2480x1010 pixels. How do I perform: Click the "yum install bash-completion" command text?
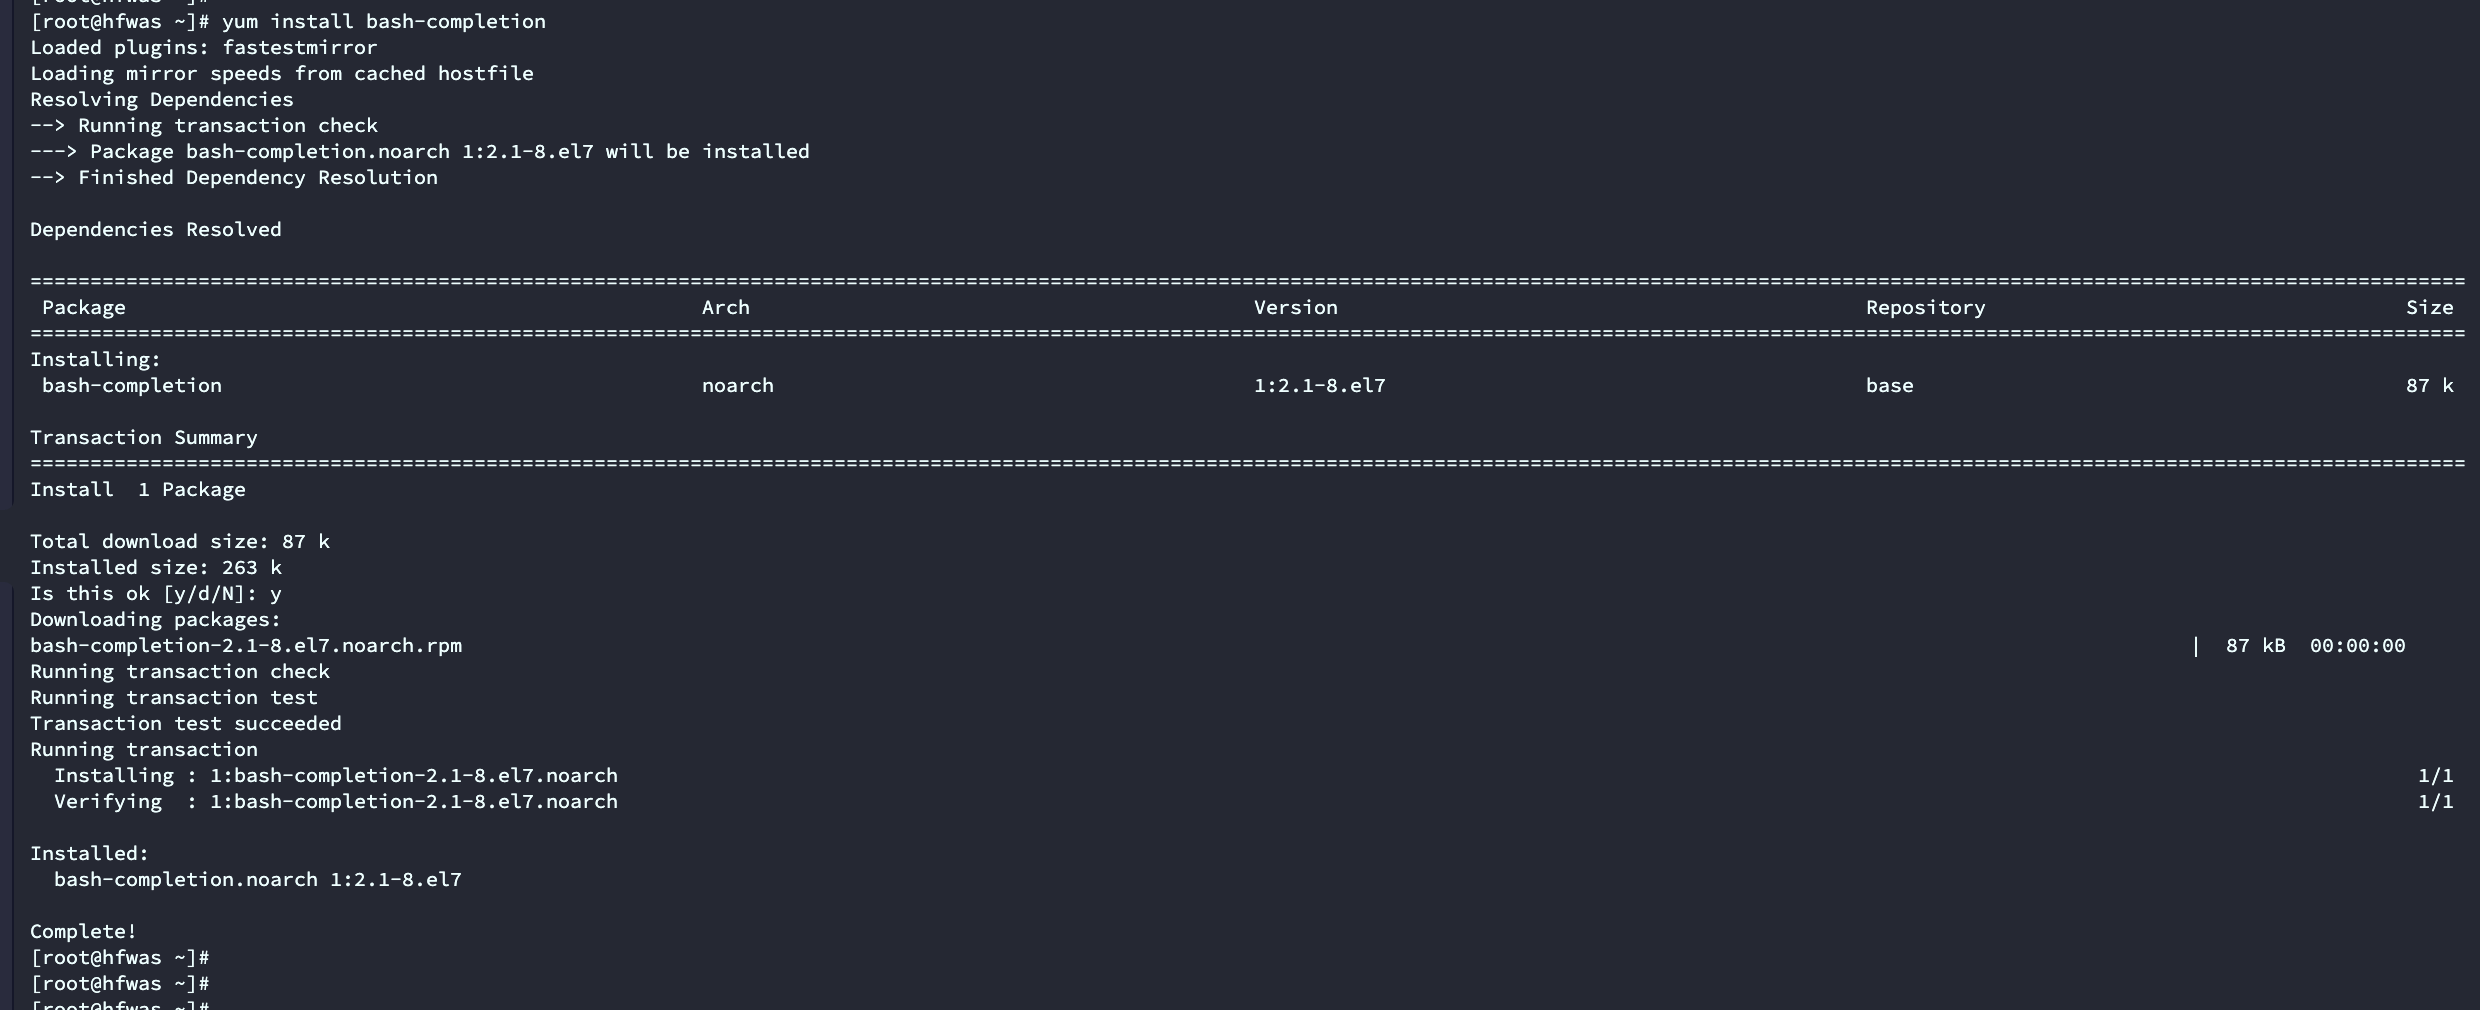pos(383,21)
